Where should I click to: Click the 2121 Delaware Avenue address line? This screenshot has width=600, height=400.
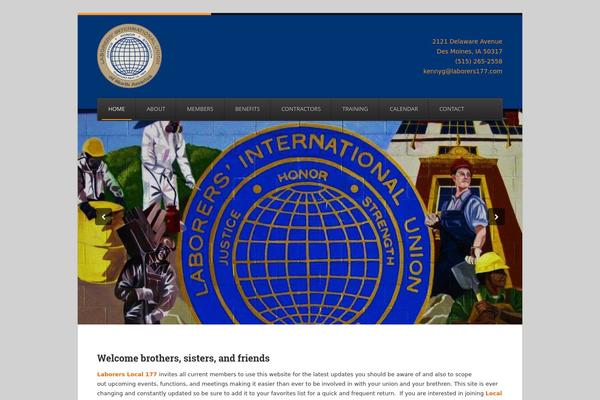click(x=467, y=41)
